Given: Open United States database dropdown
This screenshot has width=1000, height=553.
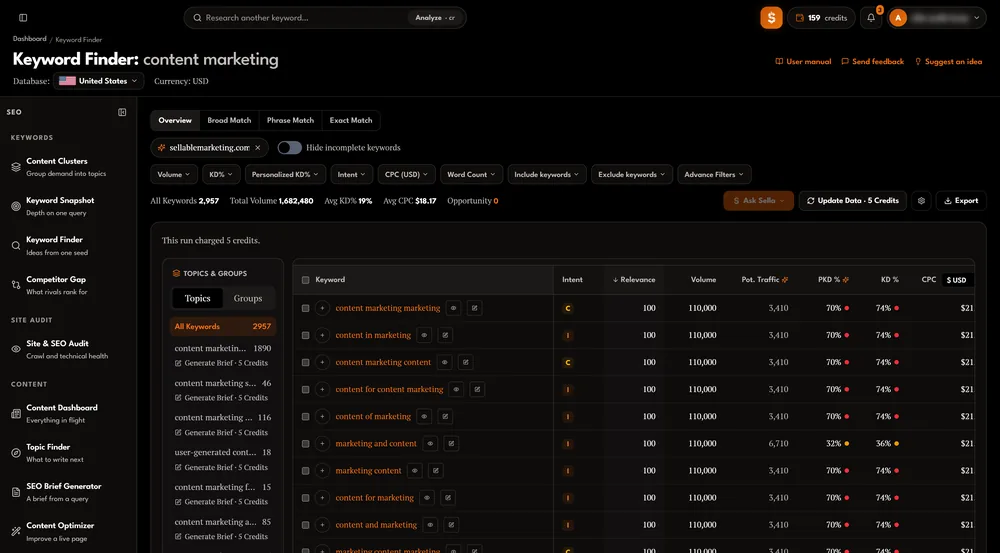Looking at the screenshot, I should [x=98, y=81].
